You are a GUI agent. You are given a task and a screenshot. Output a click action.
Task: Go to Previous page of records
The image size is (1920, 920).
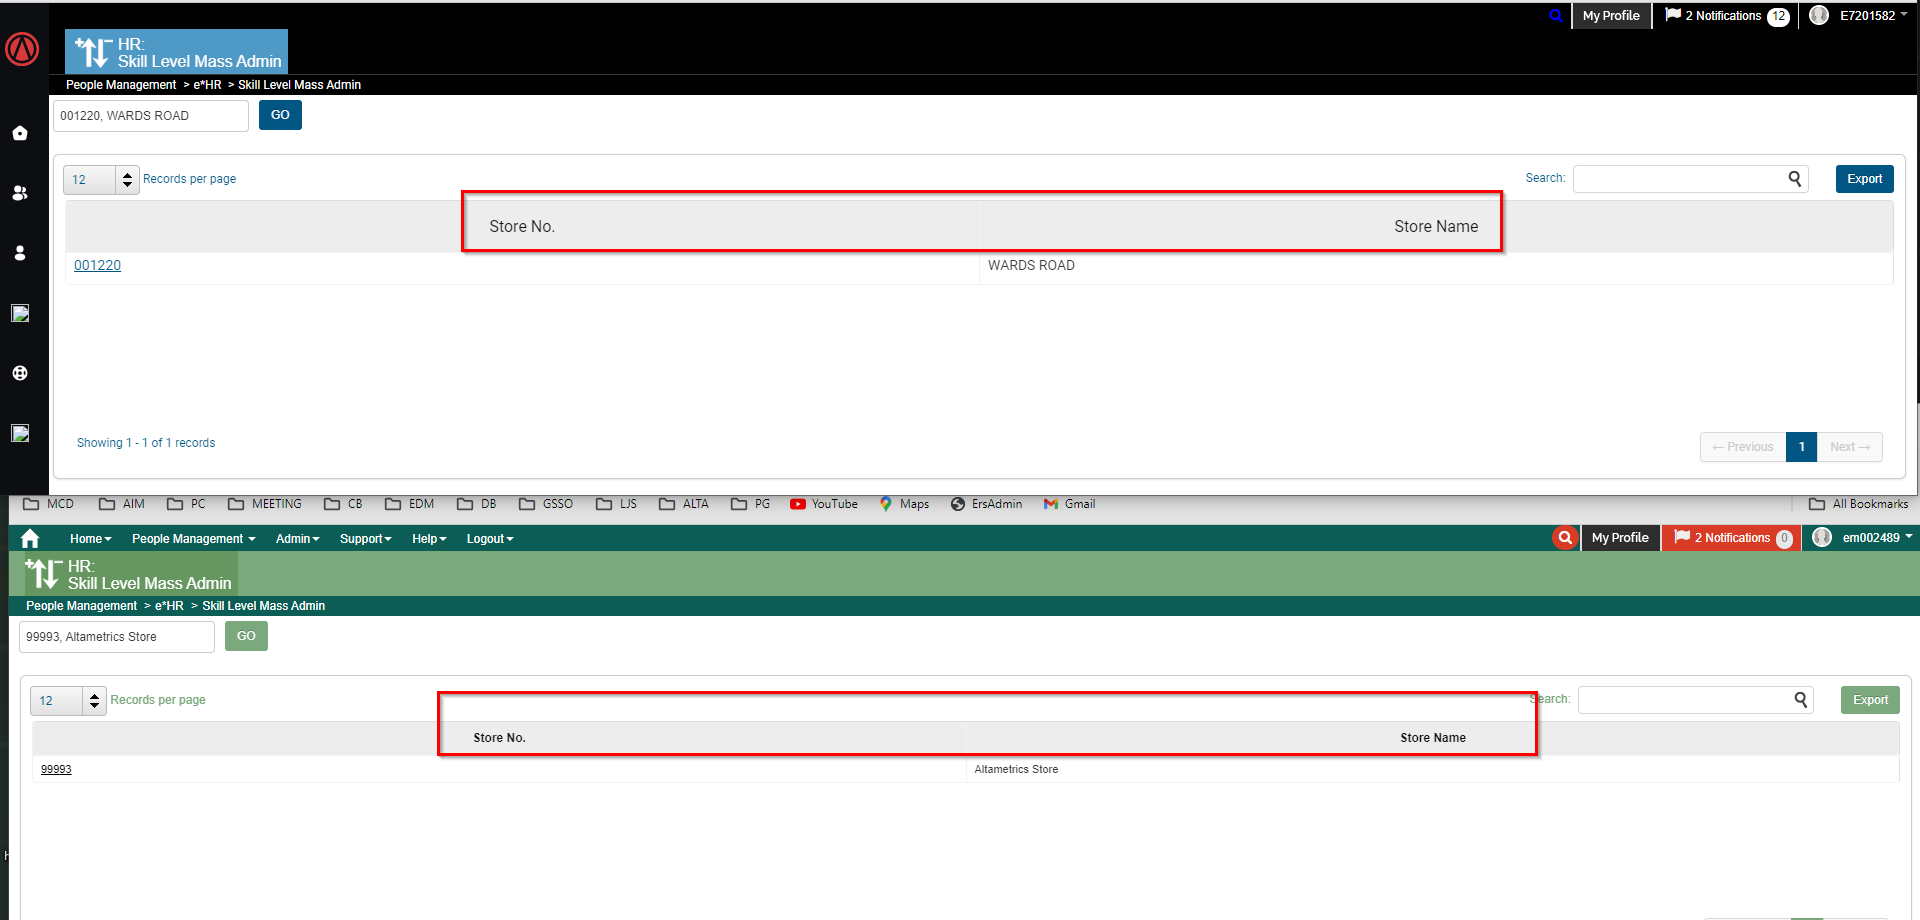[x=1743, y=447]
